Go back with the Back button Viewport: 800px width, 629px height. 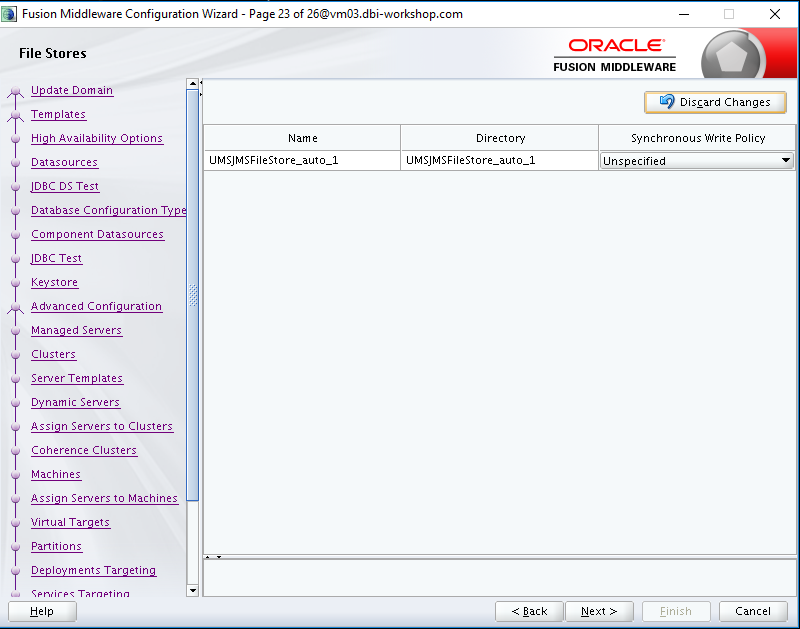[529, 611]
